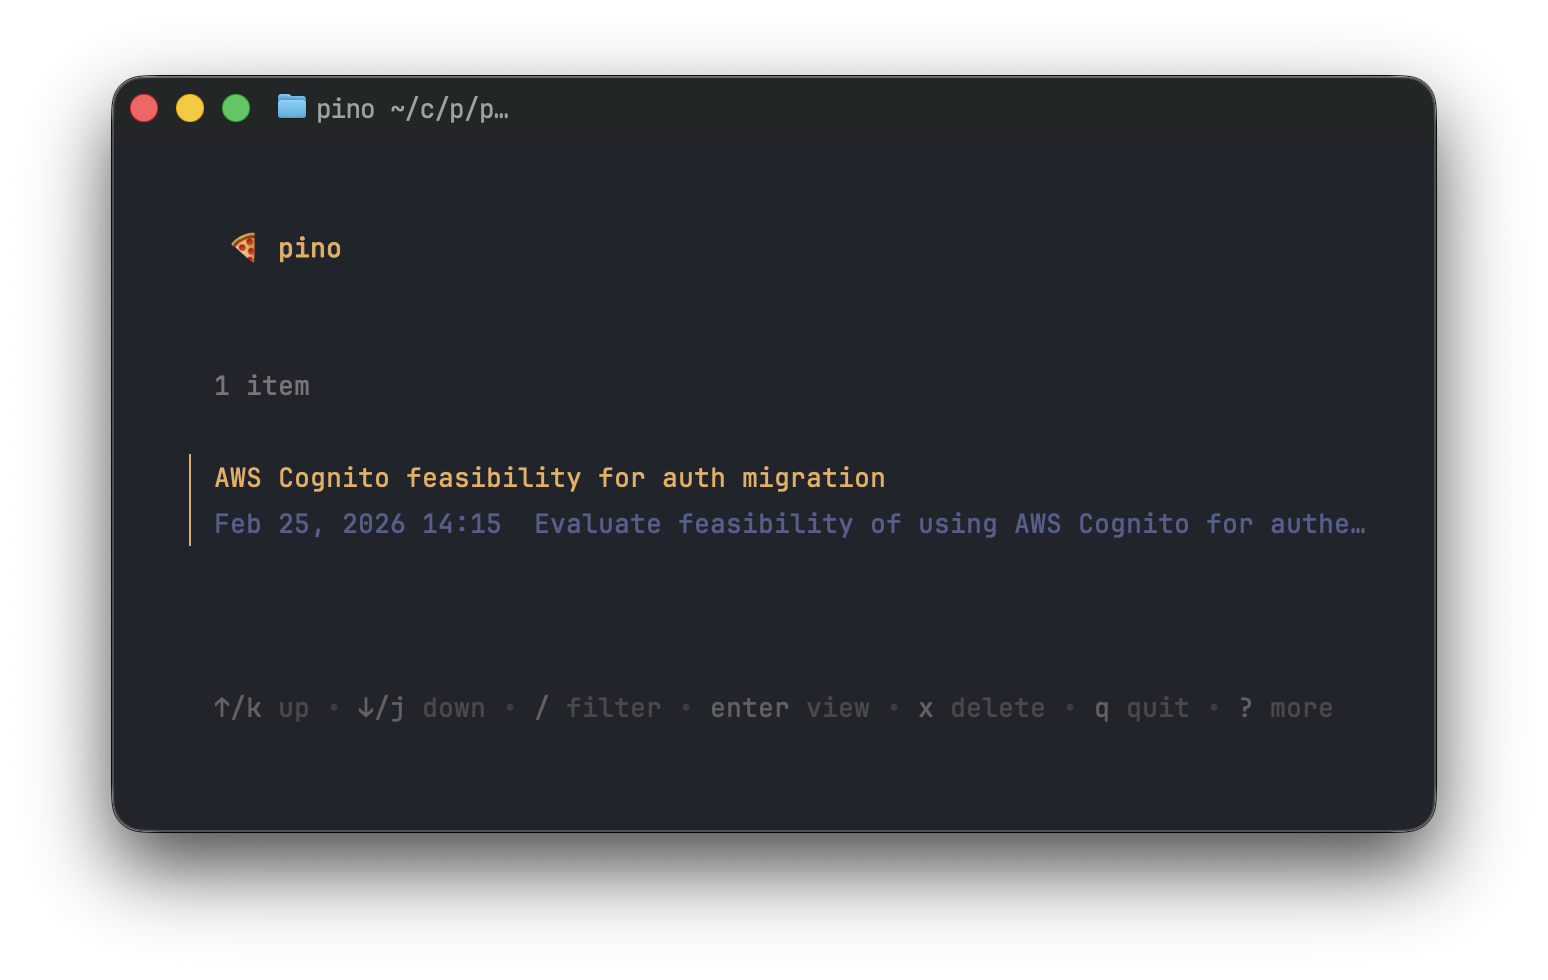Click the 'x delete' shortcut hint
Screen dimensions: 1548x980
click(982, 708)
